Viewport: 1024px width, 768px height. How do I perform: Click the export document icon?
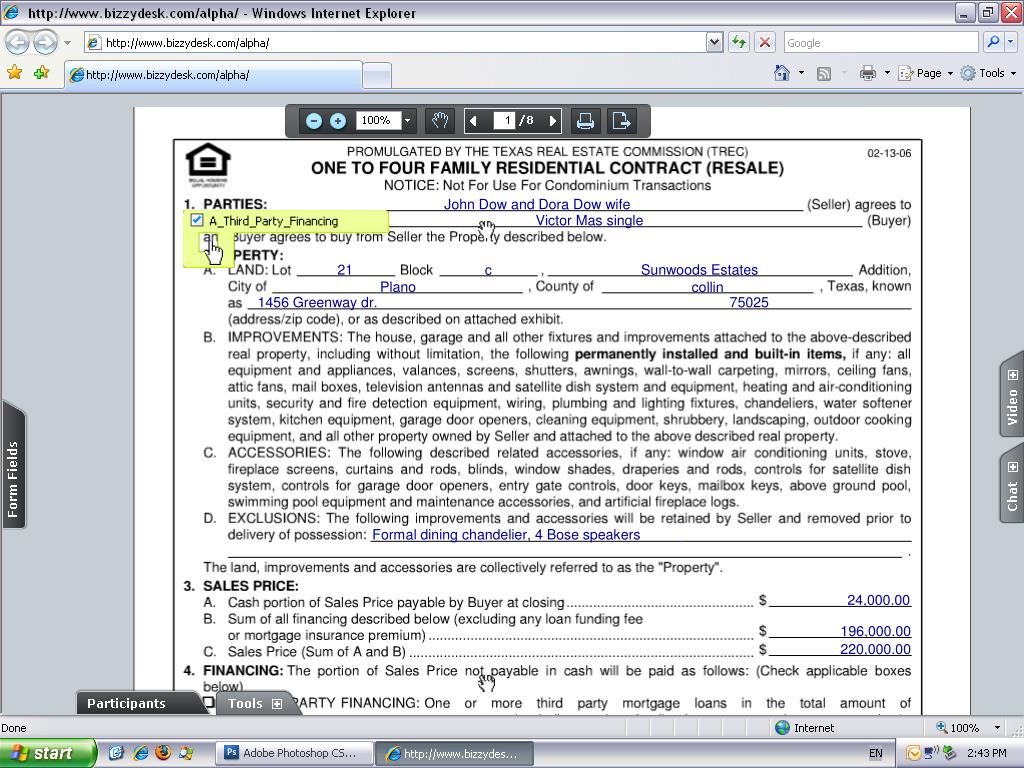pyautogui.click(x=620, y=121)
